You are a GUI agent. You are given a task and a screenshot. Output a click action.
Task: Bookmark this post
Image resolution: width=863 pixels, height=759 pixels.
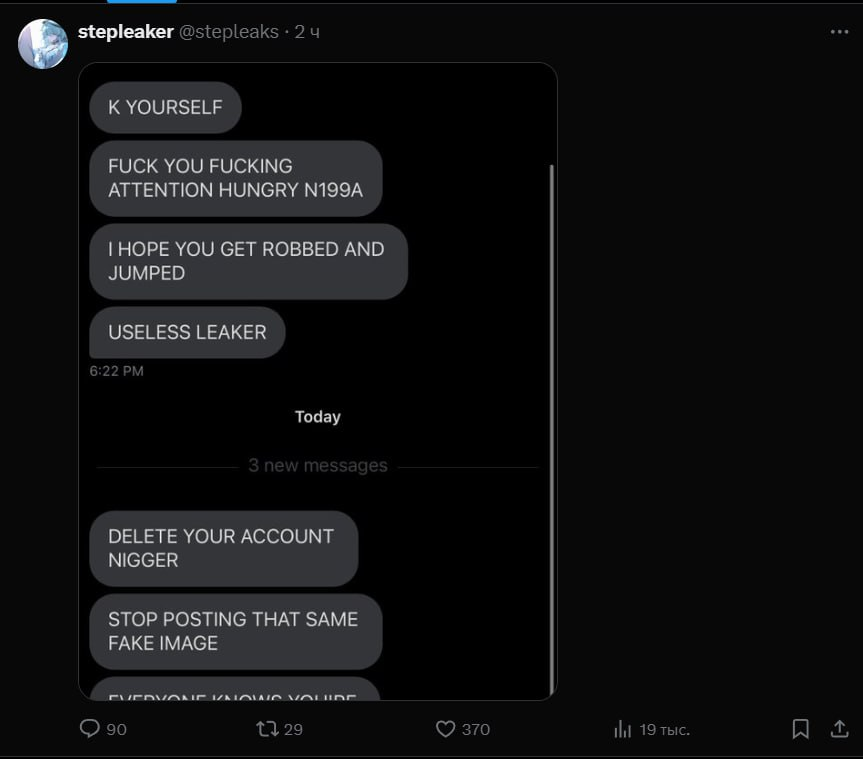(x=800, y=729)
